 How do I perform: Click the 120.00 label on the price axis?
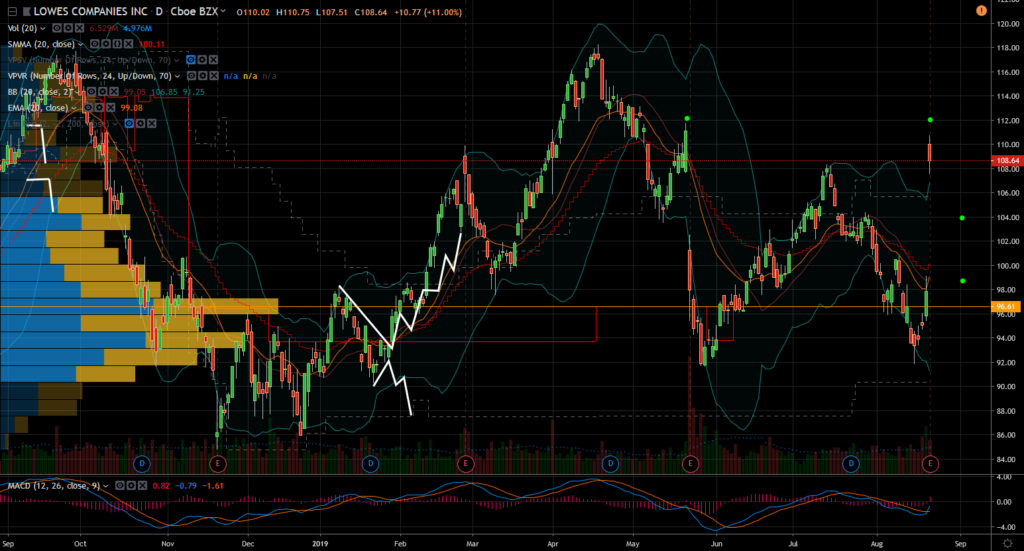coord(1008,24)
